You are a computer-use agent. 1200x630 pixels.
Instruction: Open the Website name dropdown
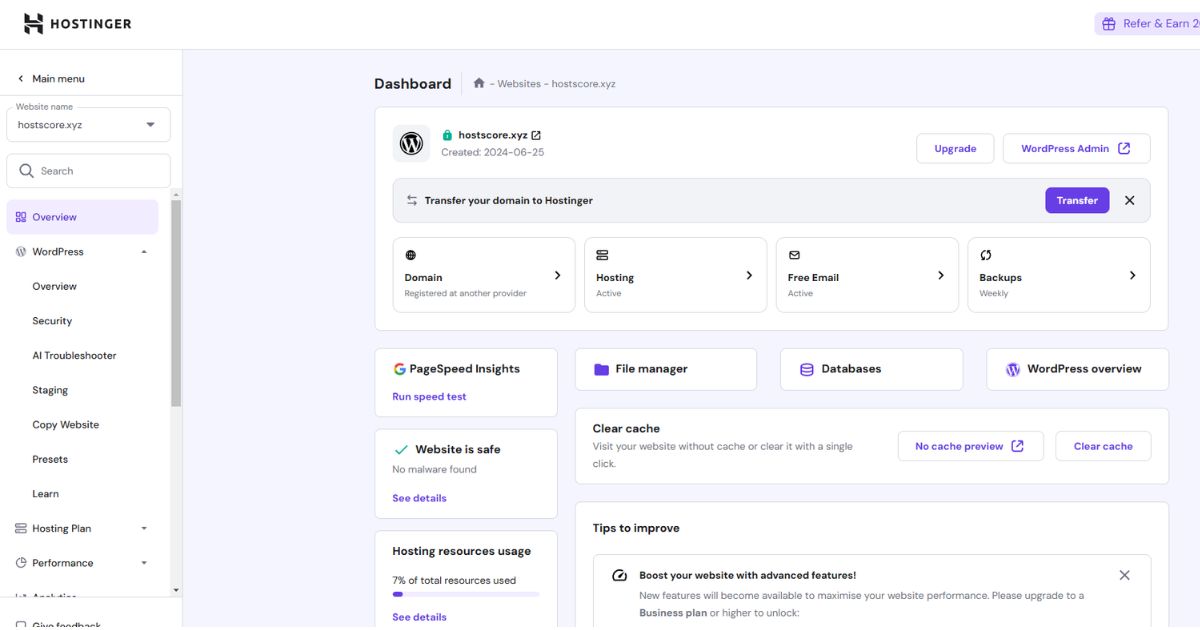point(88,125)
